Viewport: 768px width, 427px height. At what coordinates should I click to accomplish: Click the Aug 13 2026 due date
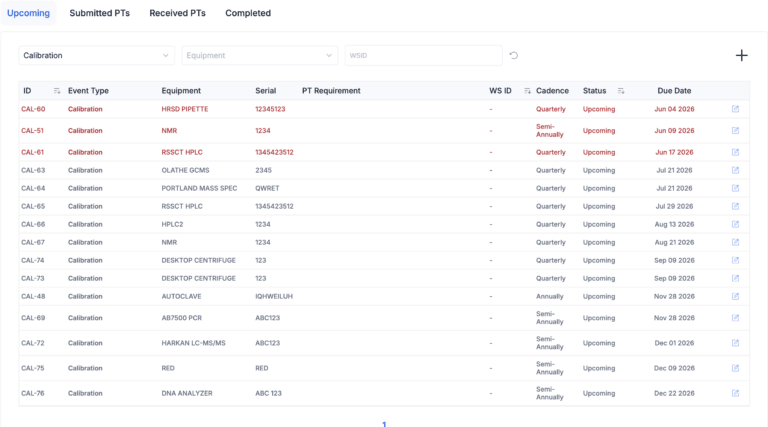point(674,224)
